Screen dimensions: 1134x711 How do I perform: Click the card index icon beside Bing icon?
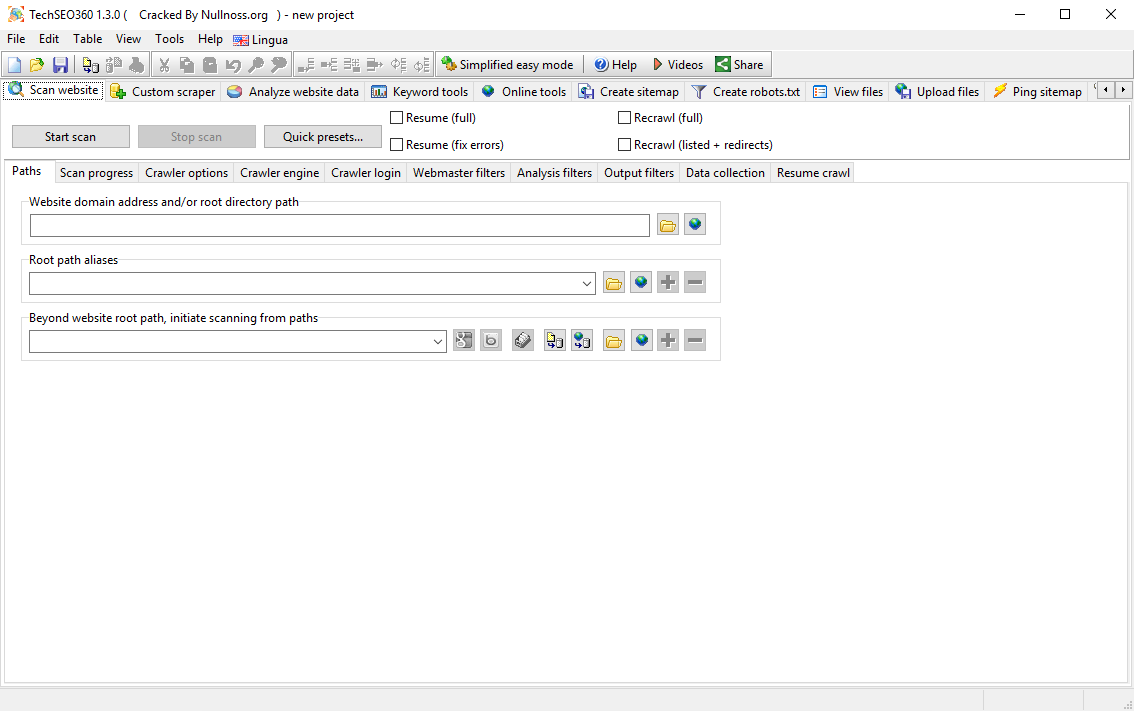pyautogui.click(x=523, y=340)
